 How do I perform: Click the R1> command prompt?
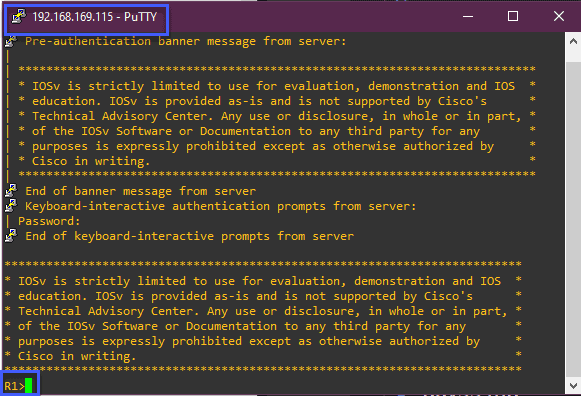point(14,386)
